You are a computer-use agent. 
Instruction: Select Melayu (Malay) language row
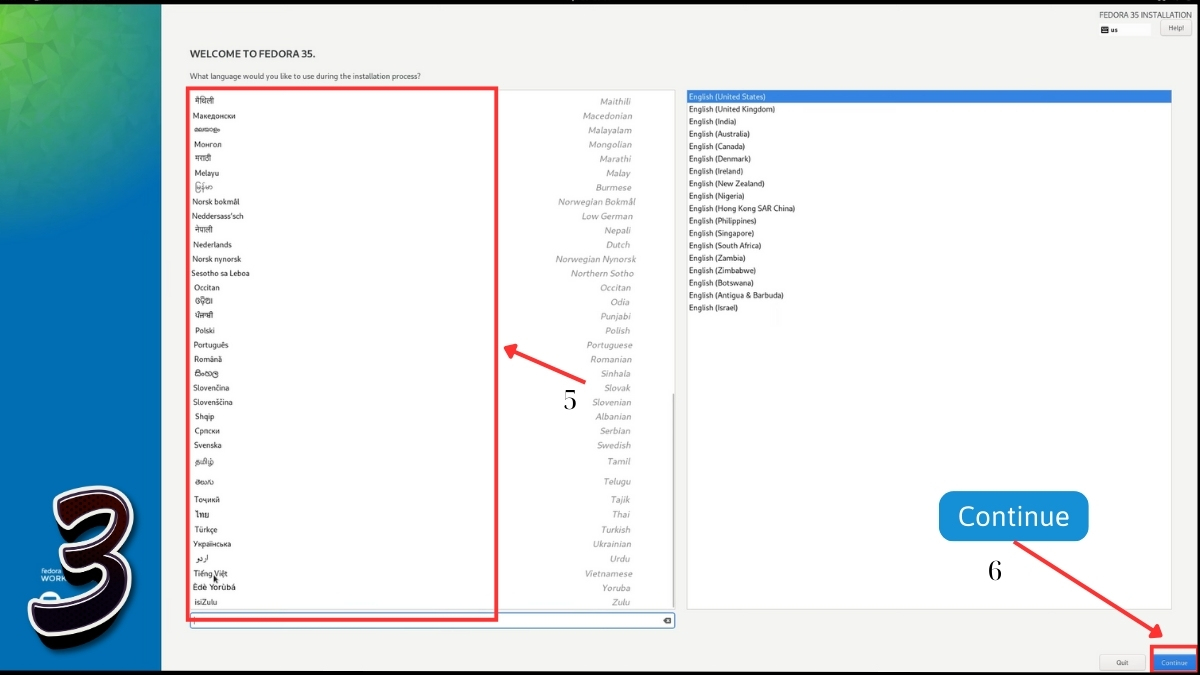pyautogui.click(x=430, y=173)
